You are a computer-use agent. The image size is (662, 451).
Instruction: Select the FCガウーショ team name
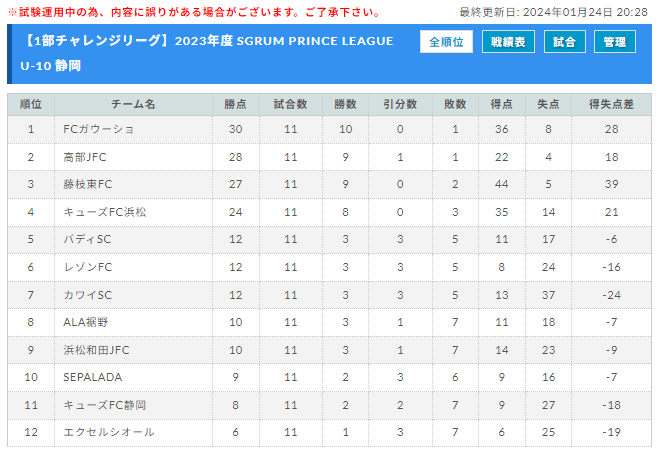[x=98, y=129]
